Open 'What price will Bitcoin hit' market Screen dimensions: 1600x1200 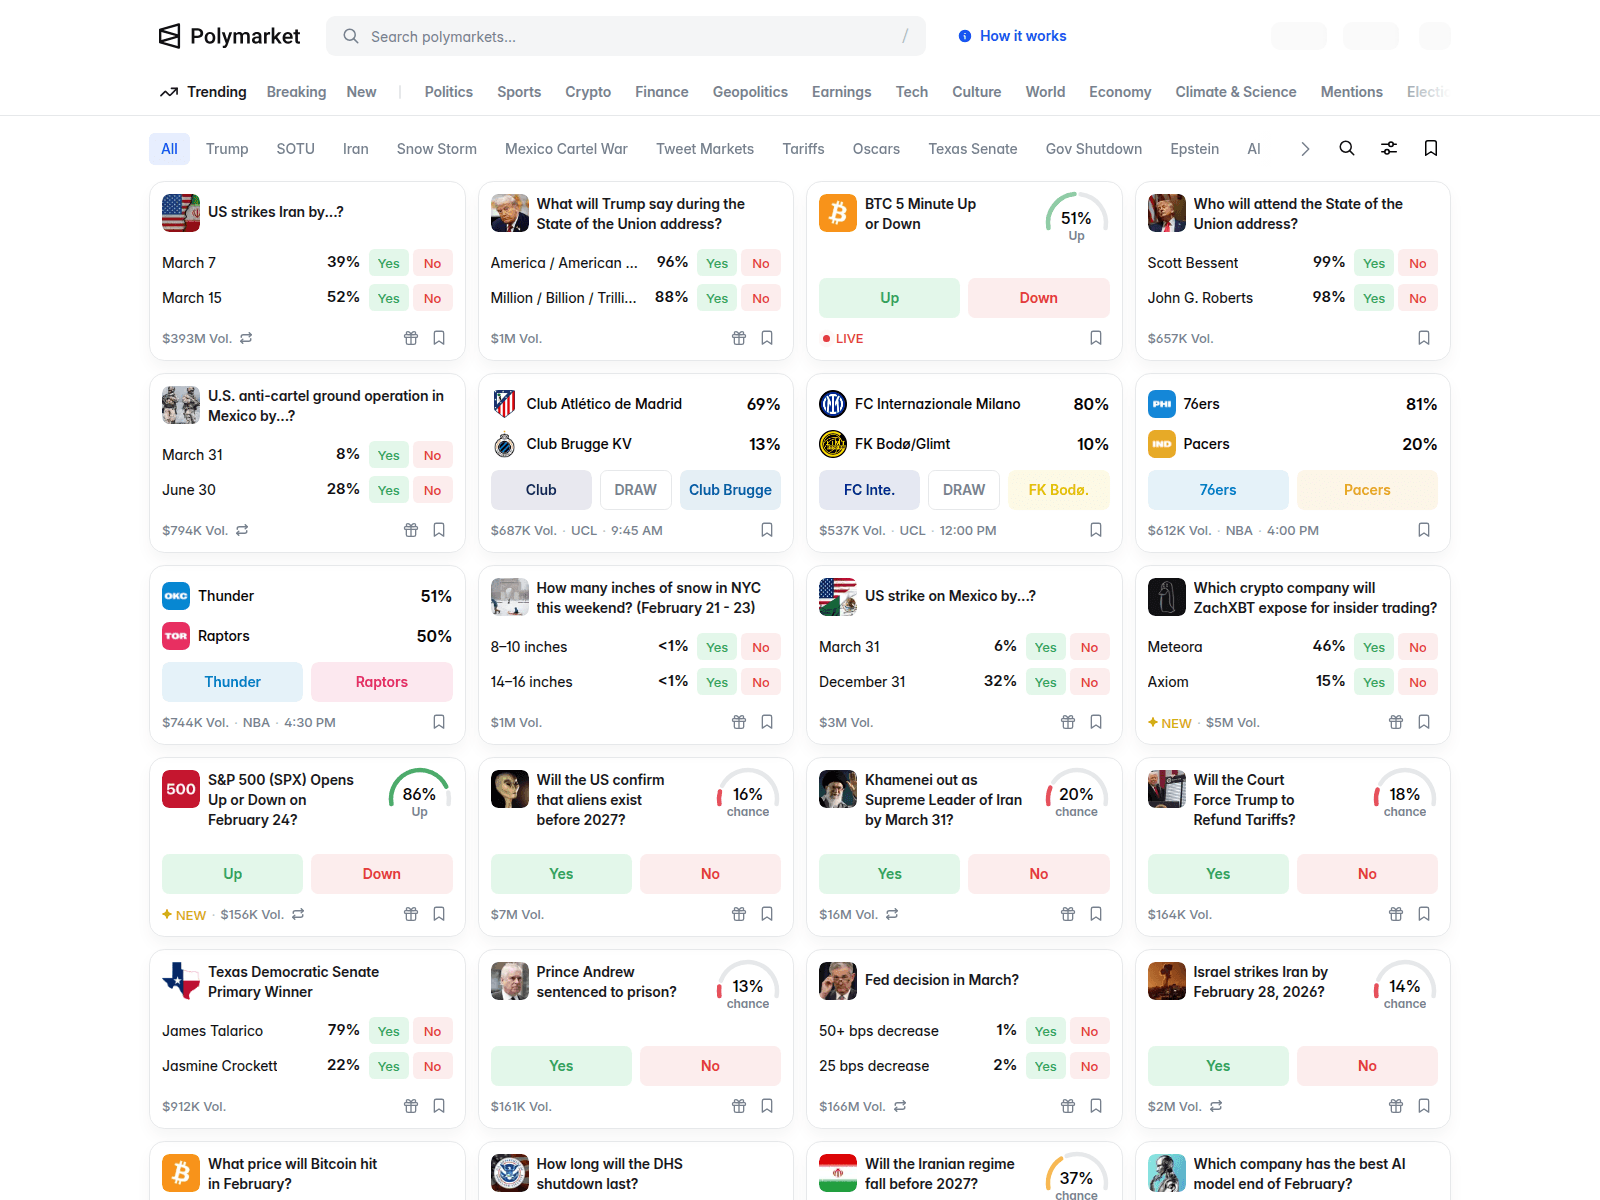click(292, 1173)
